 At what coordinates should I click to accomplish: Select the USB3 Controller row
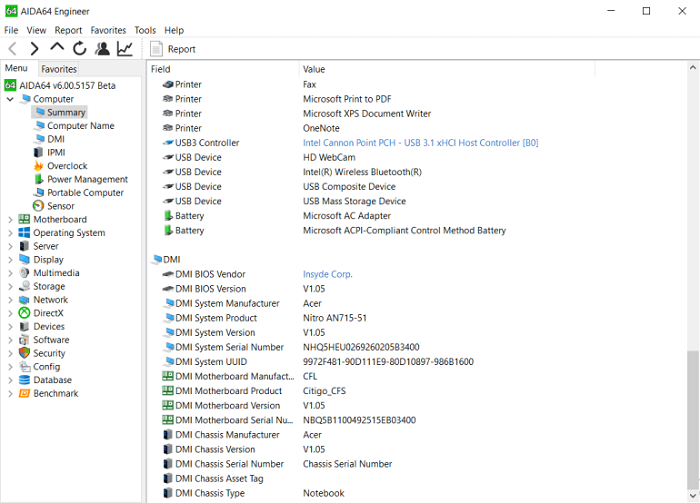[350, 143]
